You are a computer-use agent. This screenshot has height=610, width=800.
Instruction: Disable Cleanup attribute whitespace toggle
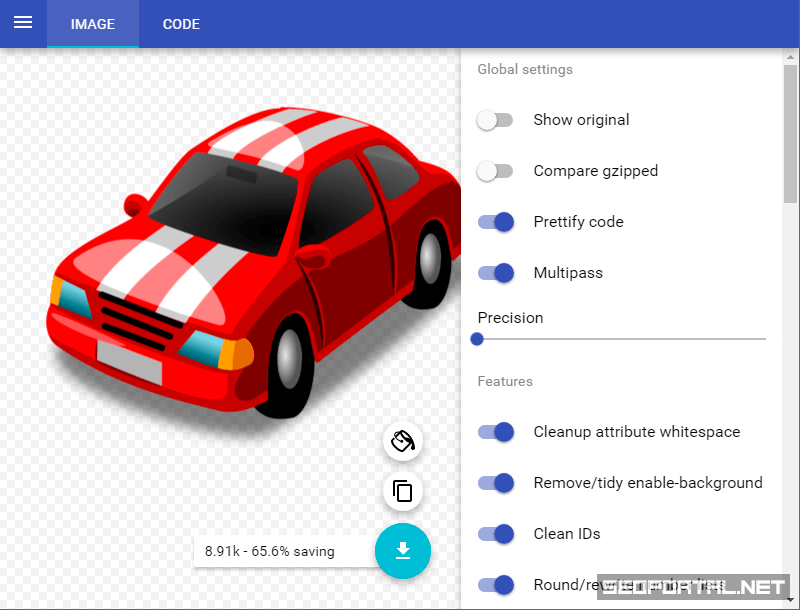[x=496, y=432]
